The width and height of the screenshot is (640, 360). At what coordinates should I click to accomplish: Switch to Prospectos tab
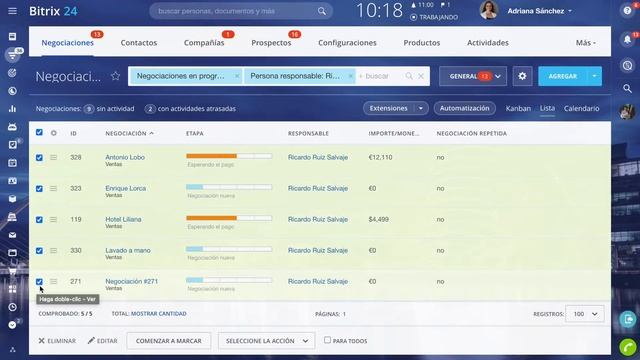[271, 42]
